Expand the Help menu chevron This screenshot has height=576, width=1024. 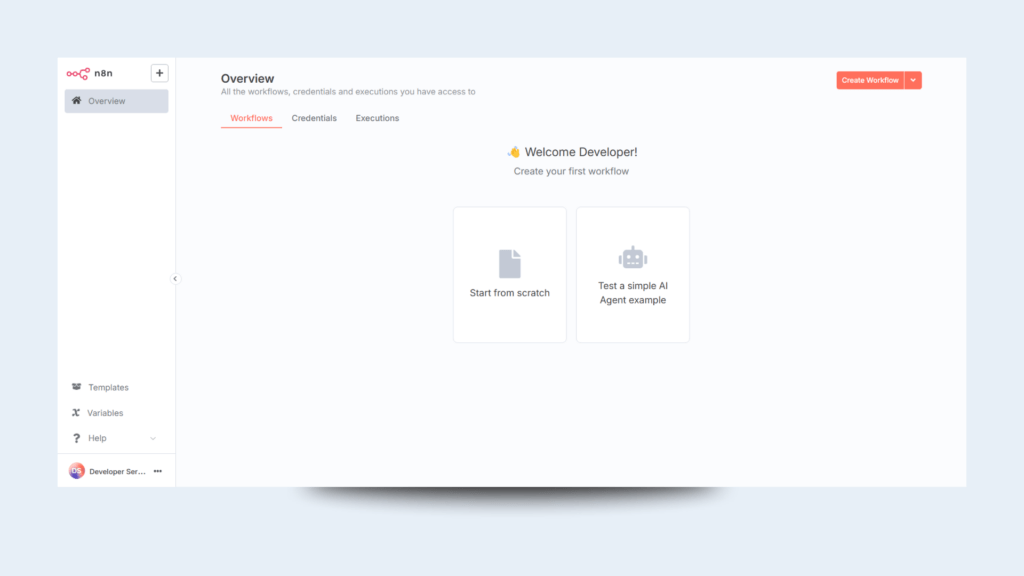[x=153, y=438]
